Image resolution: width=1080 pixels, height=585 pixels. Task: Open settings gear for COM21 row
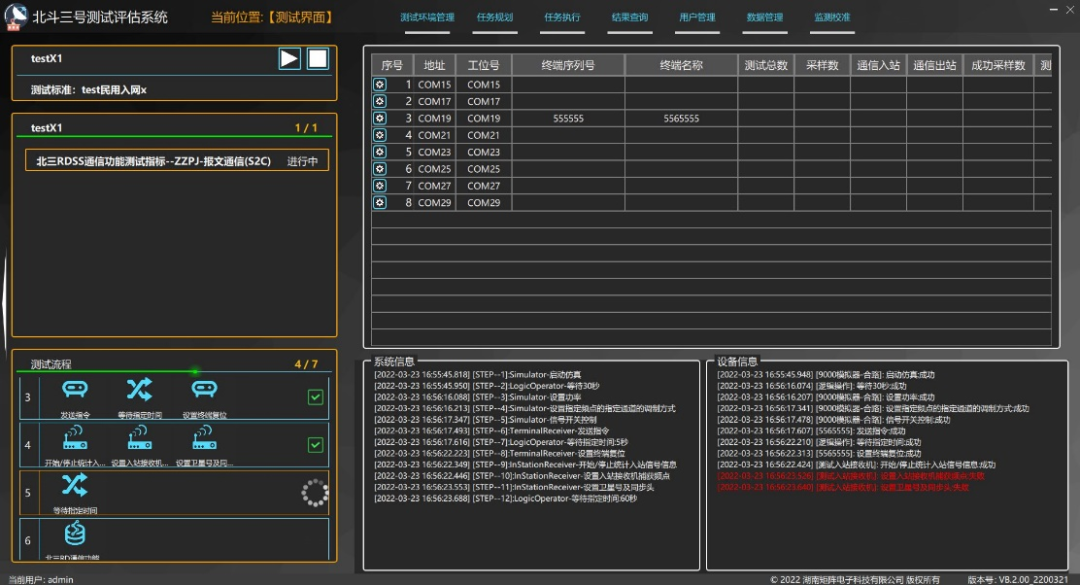[x=380, y=135]
